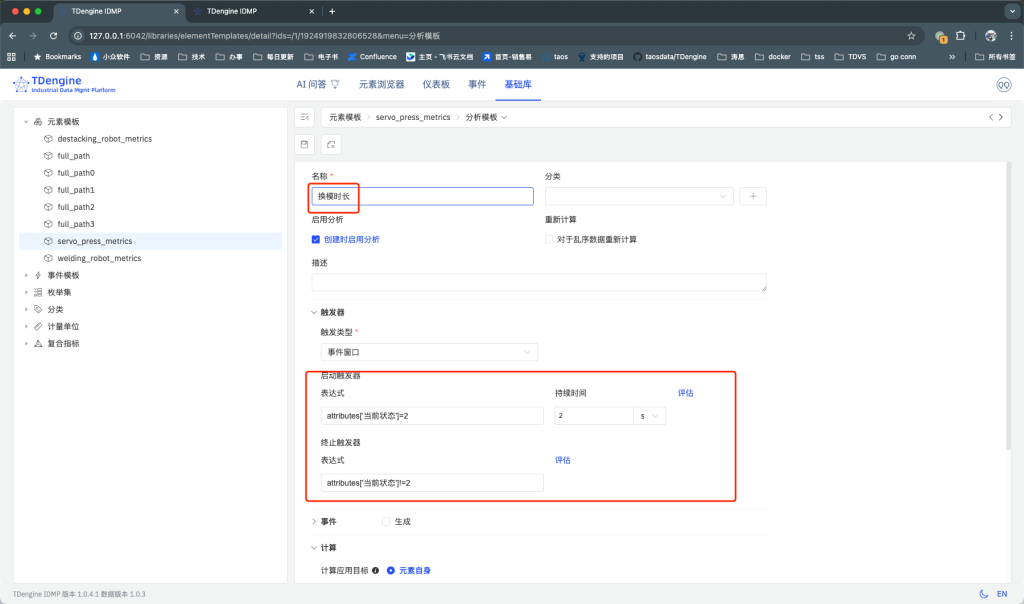Click the + button next to the 分类 dropdown

tap(752, 196)
